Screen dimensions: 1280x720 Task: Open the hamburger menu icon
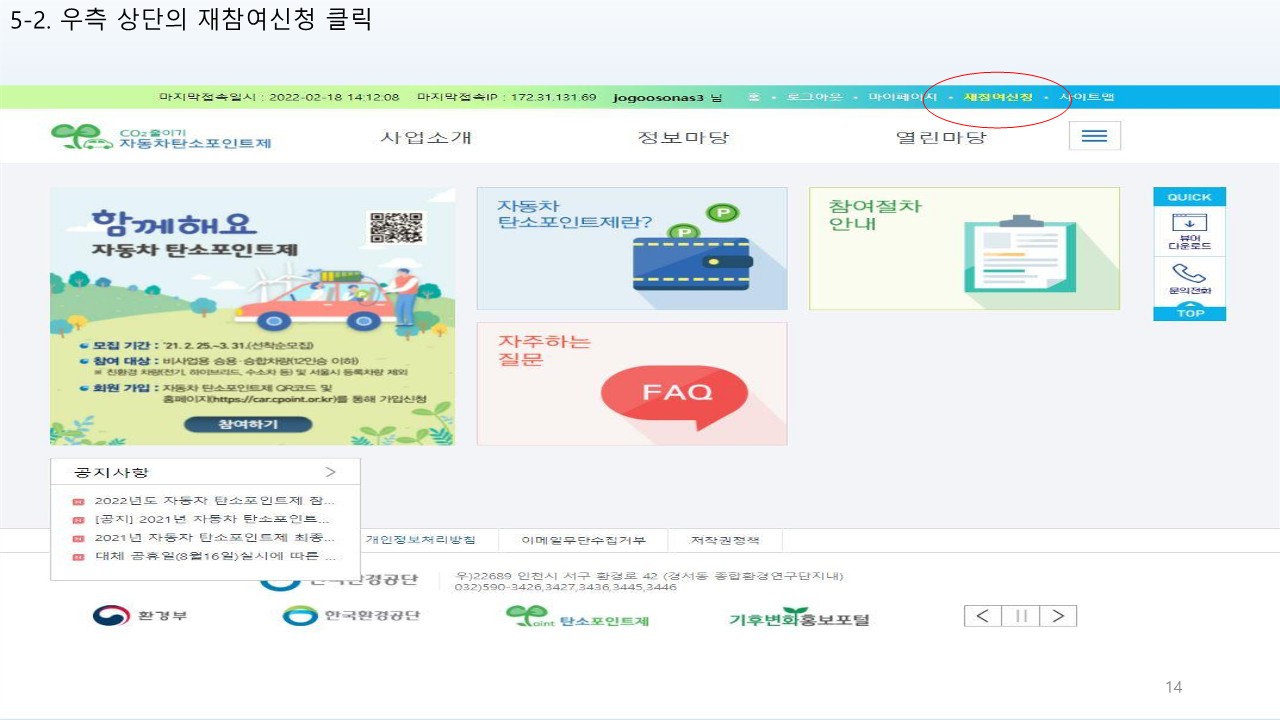tap(1094, 136)
